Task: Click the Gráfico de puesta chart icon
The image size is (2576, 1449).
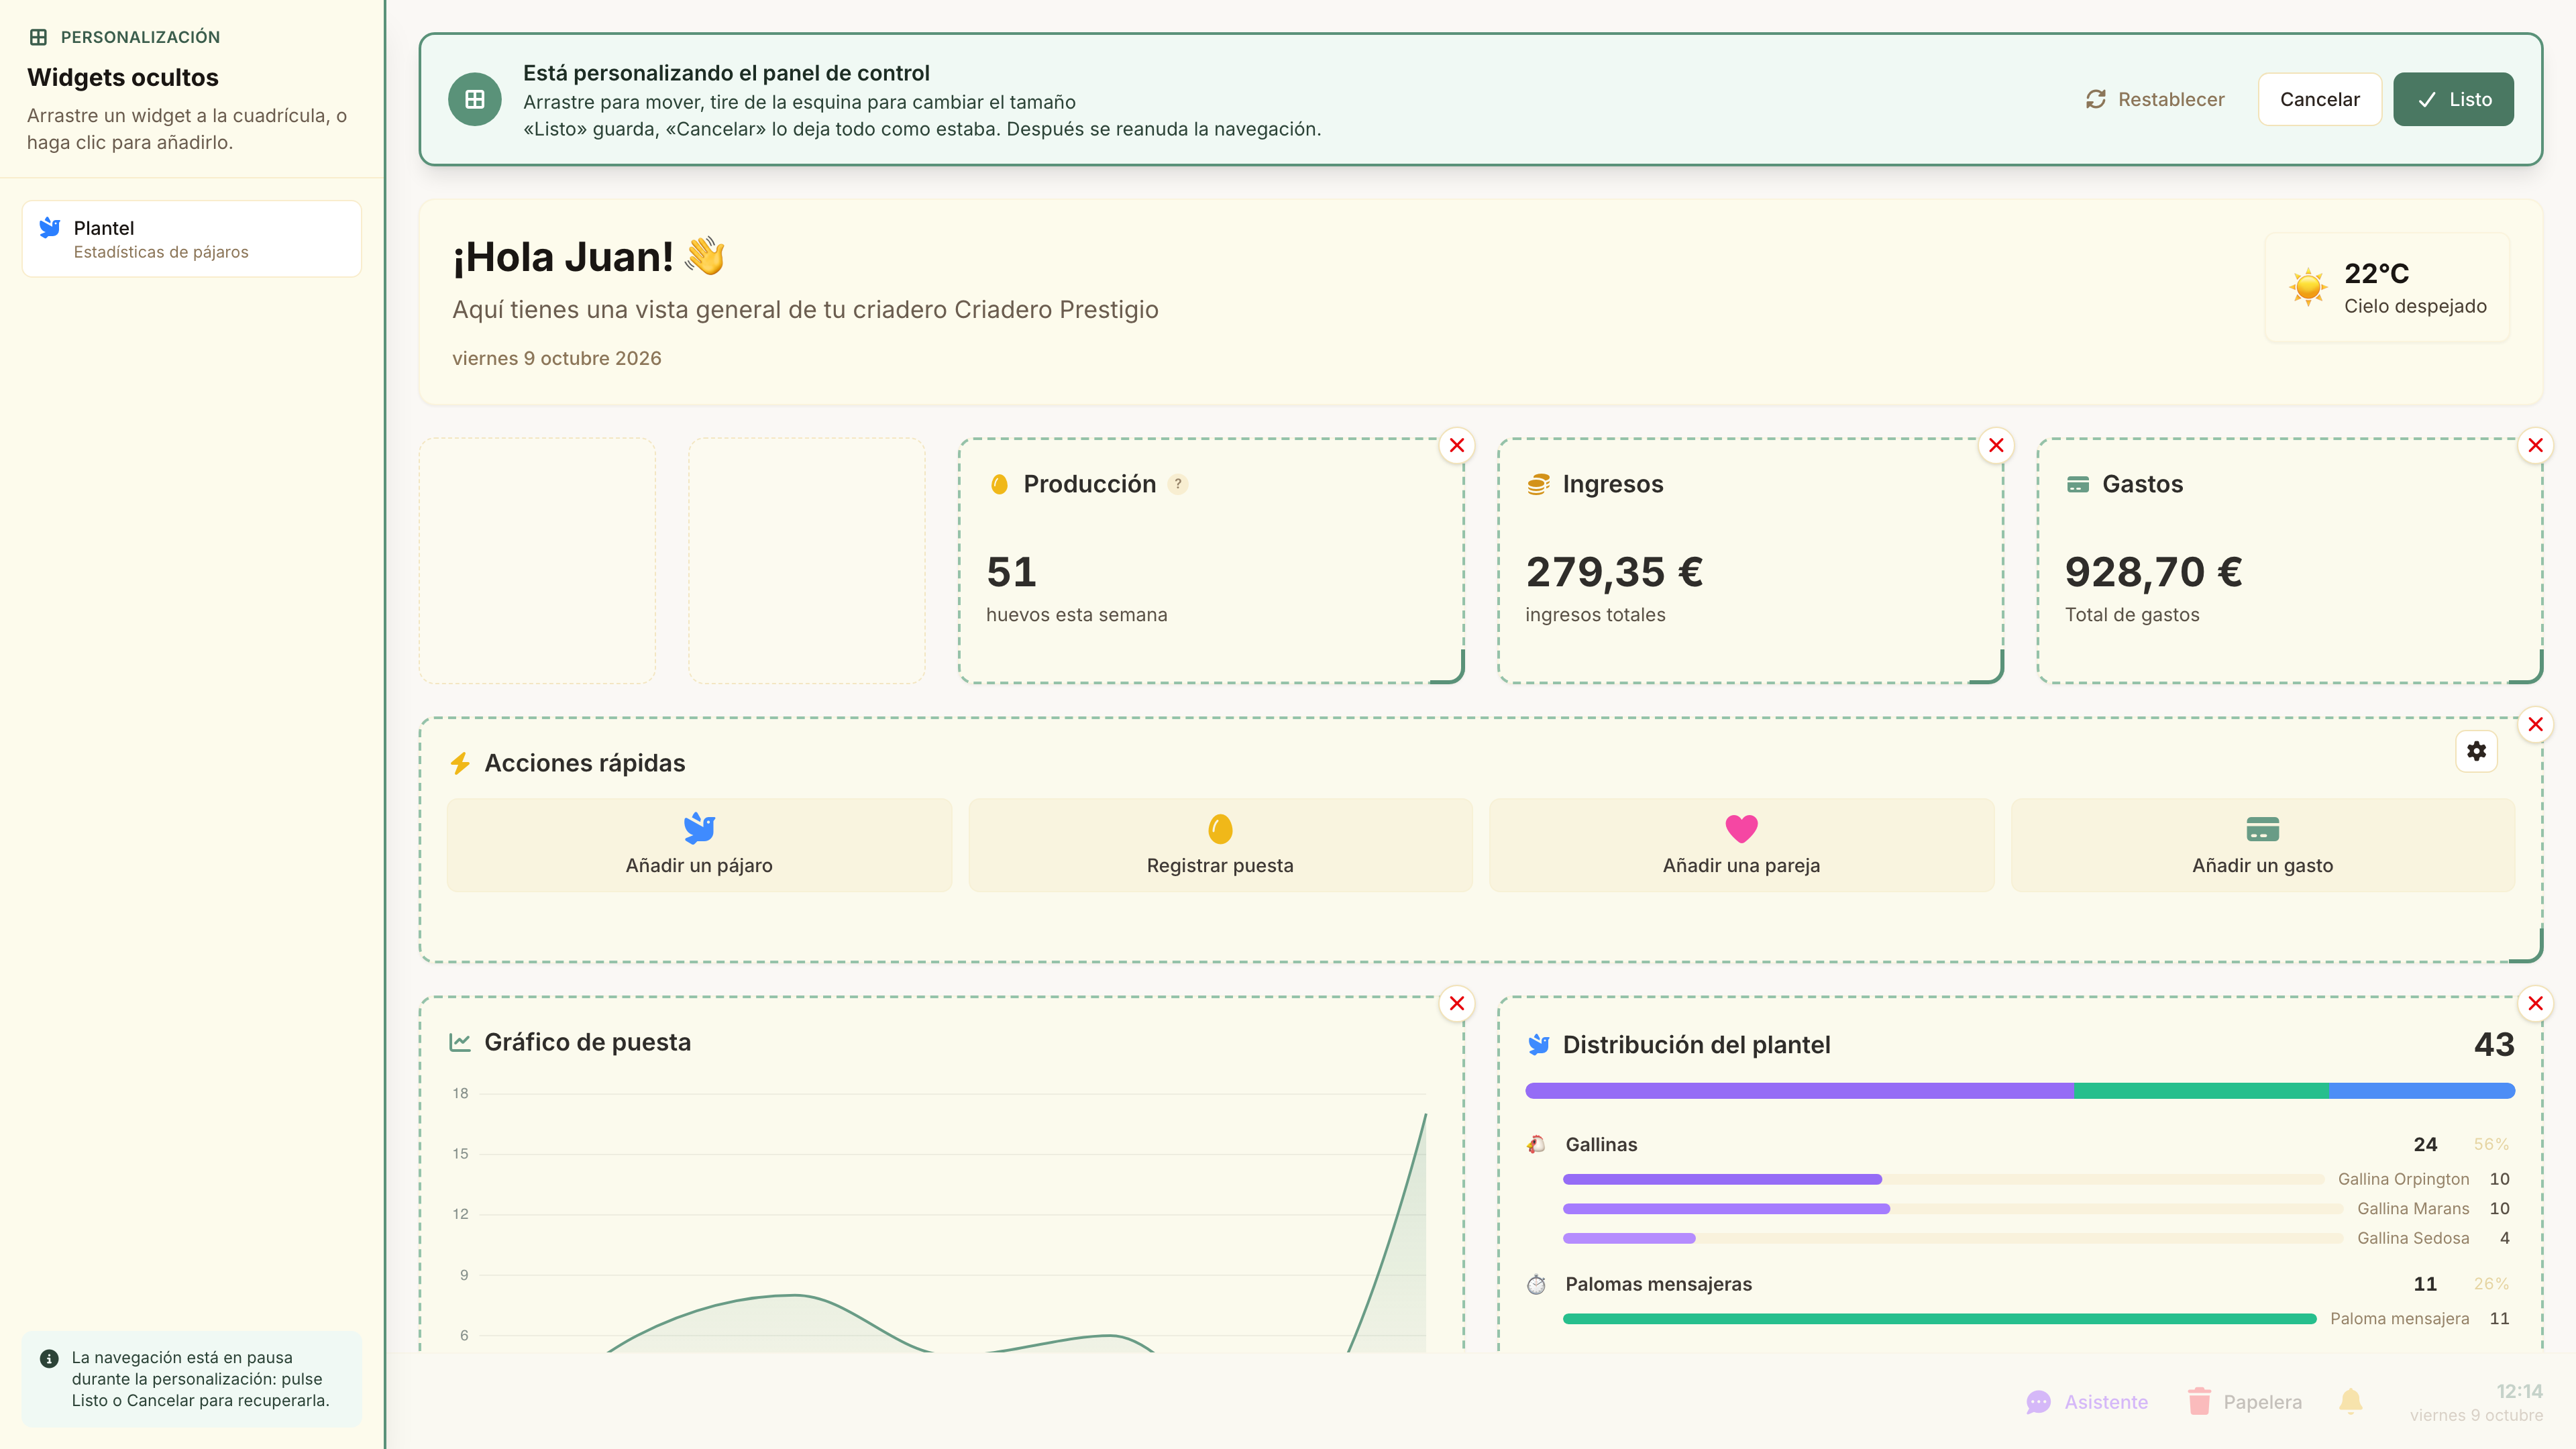Action: (460, 1042)
